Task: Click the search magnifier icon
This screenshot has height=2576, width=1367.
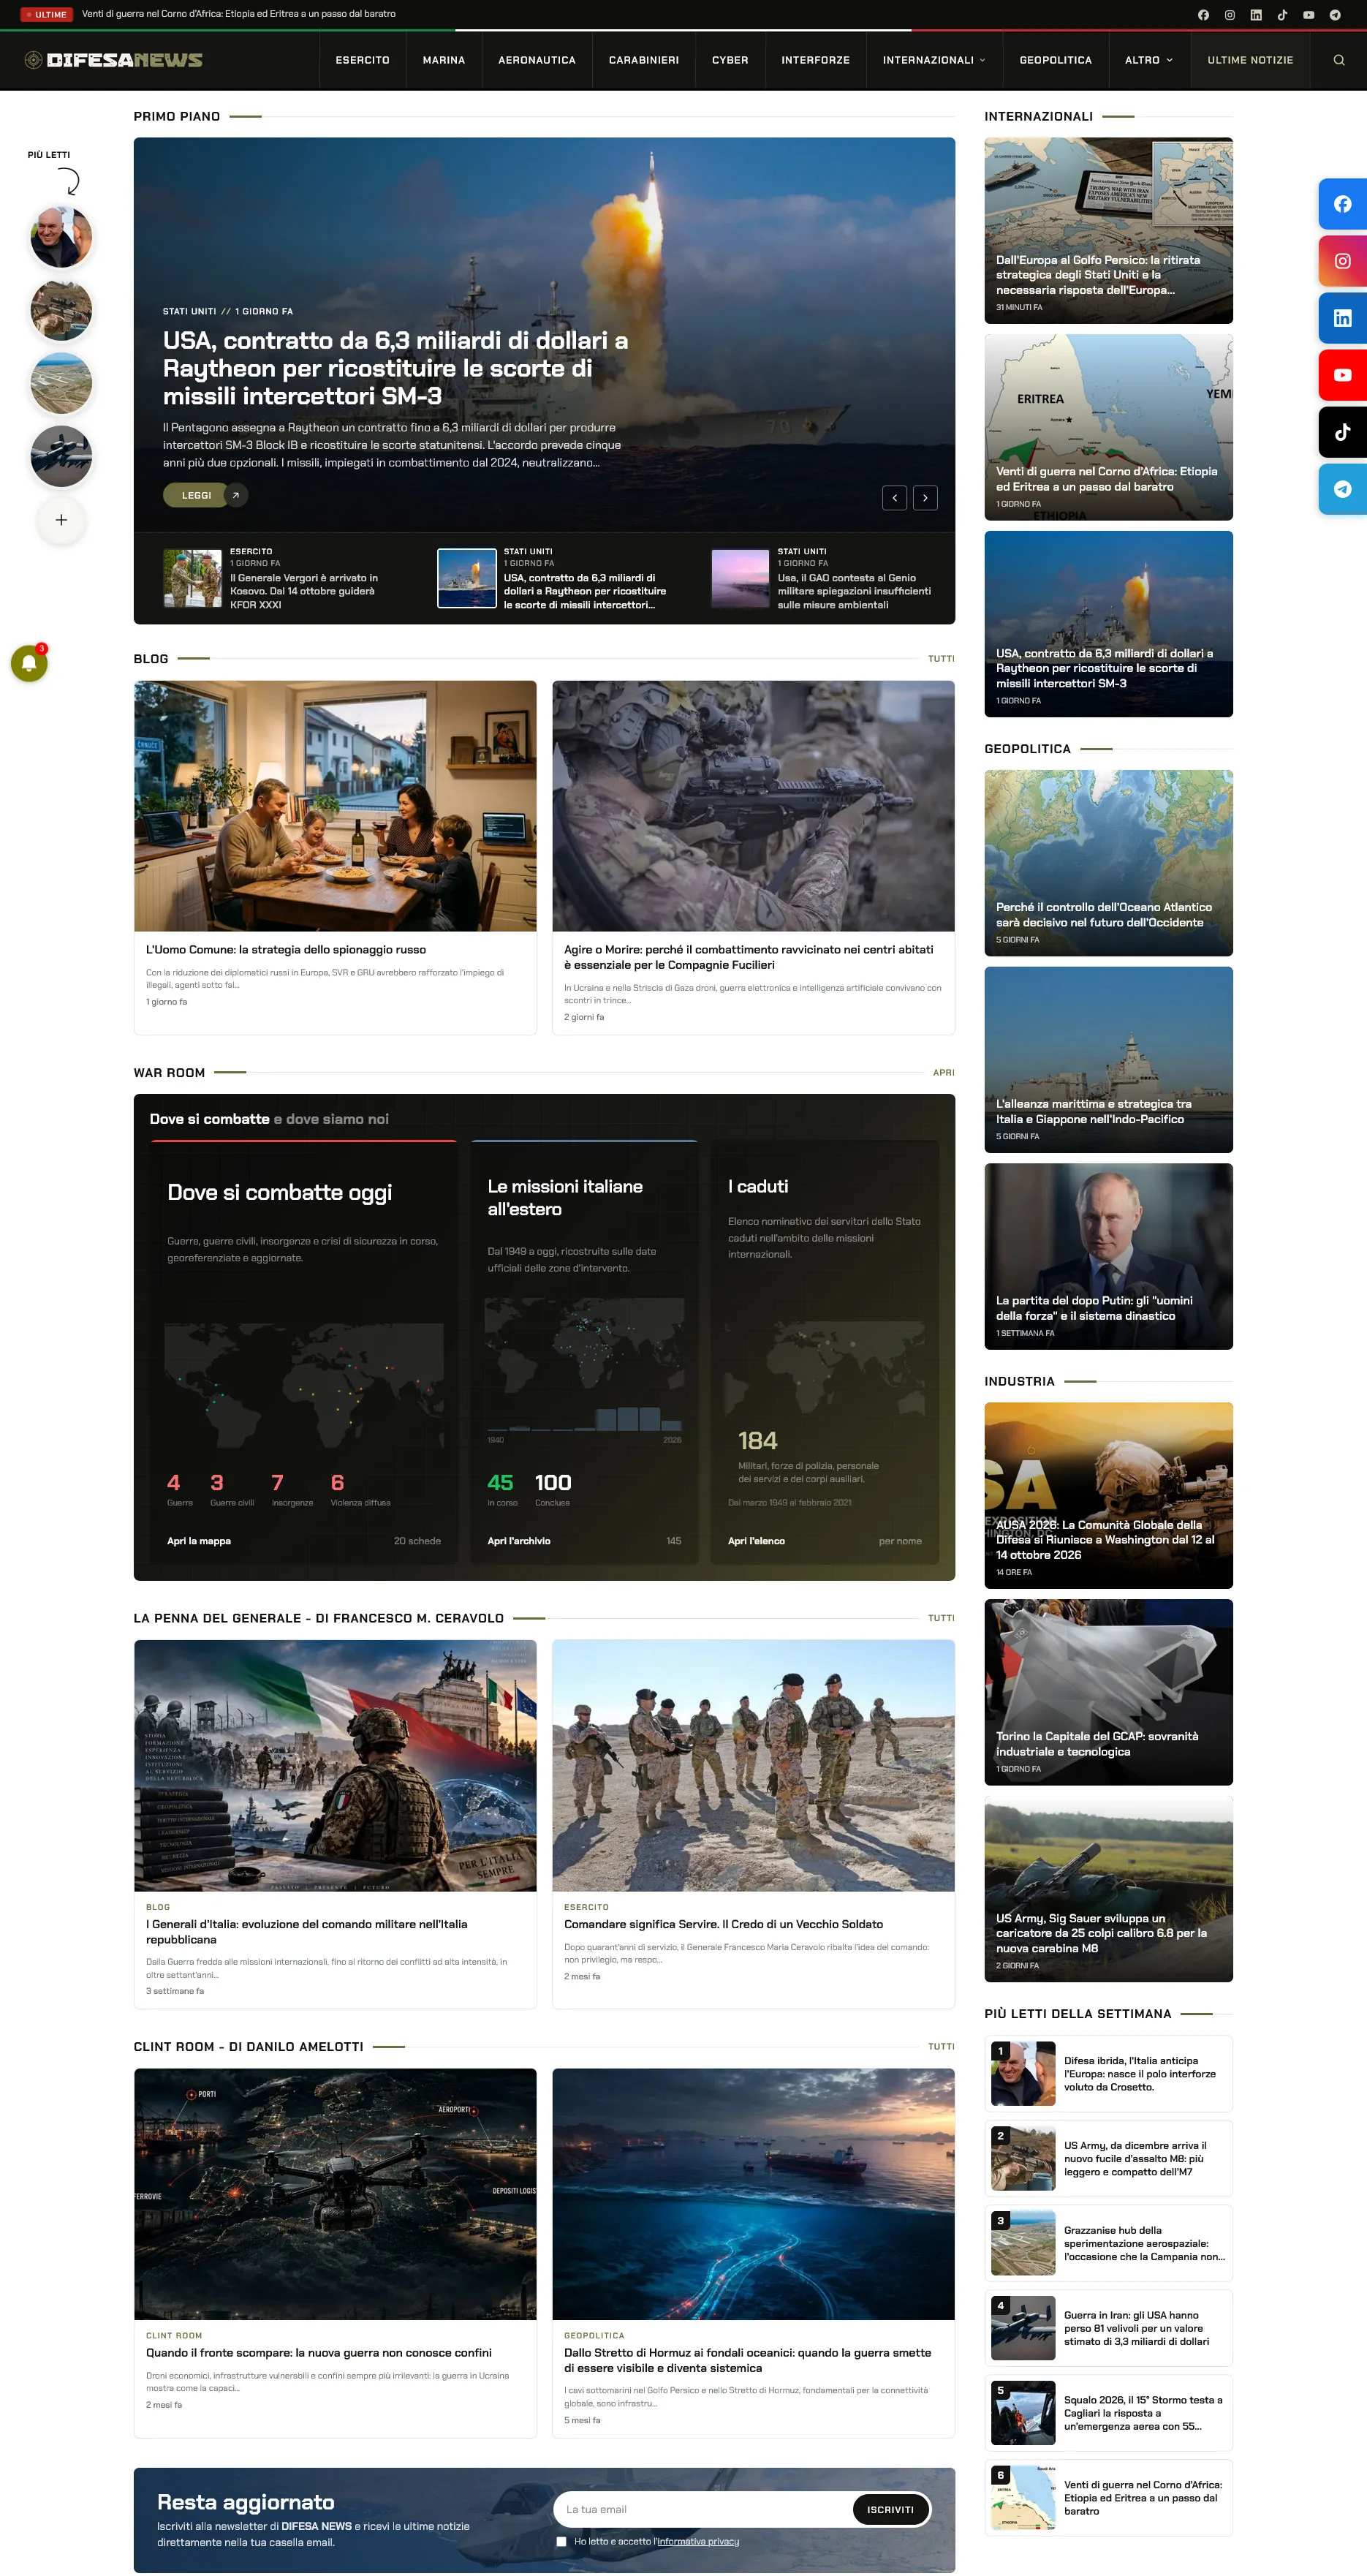Action: click(1339, 60)
